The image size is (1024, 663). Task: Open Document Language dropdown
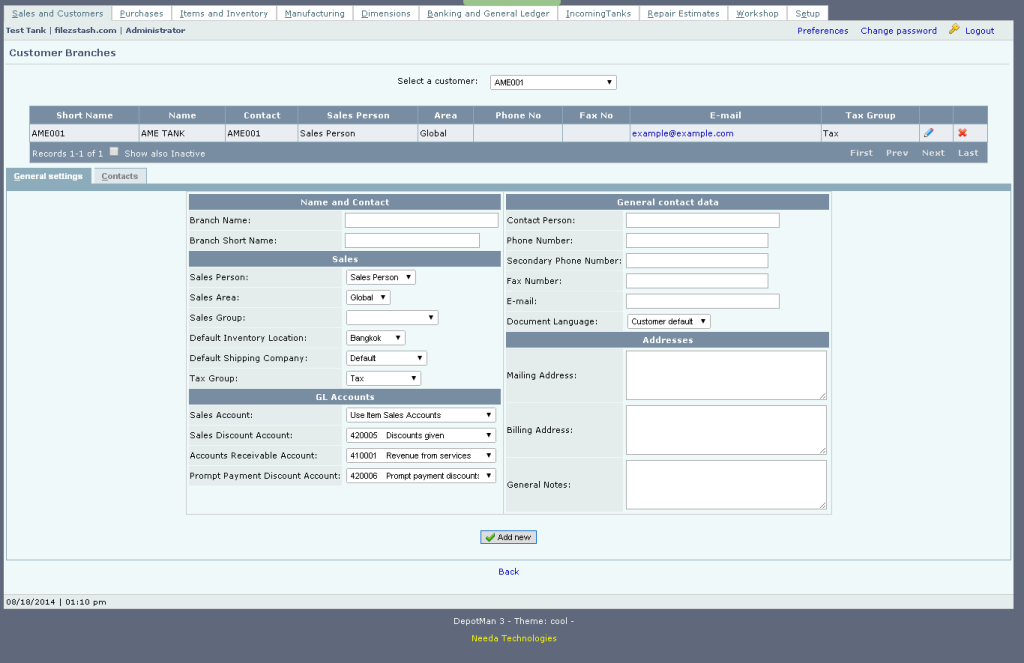[669, 321]
